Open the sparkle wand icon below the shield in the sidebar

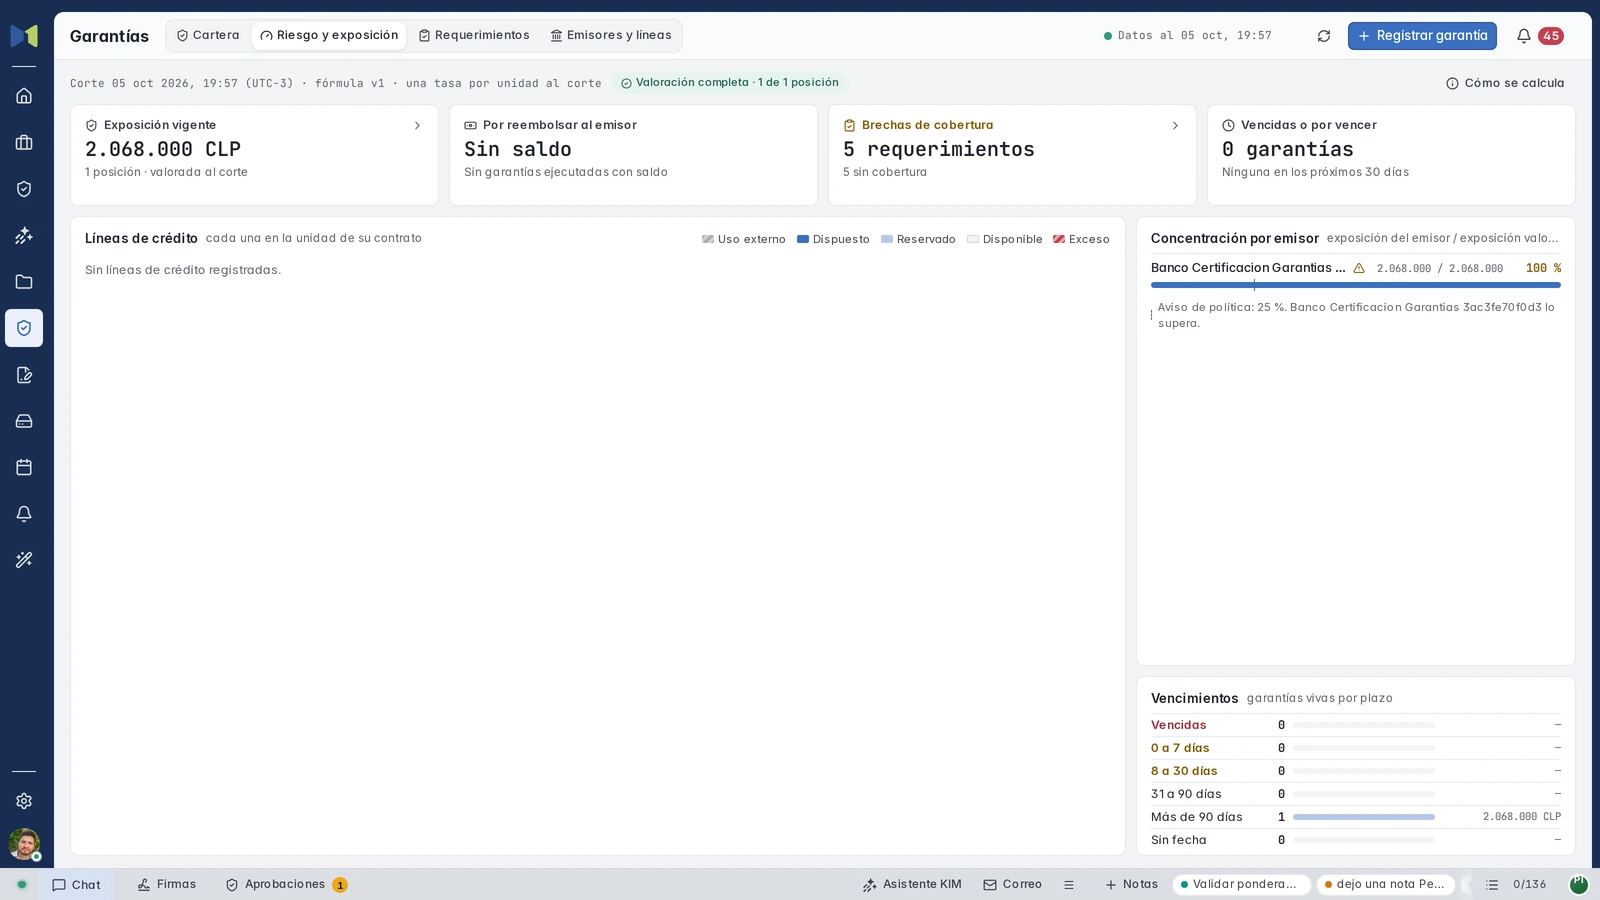coord(24,236)
